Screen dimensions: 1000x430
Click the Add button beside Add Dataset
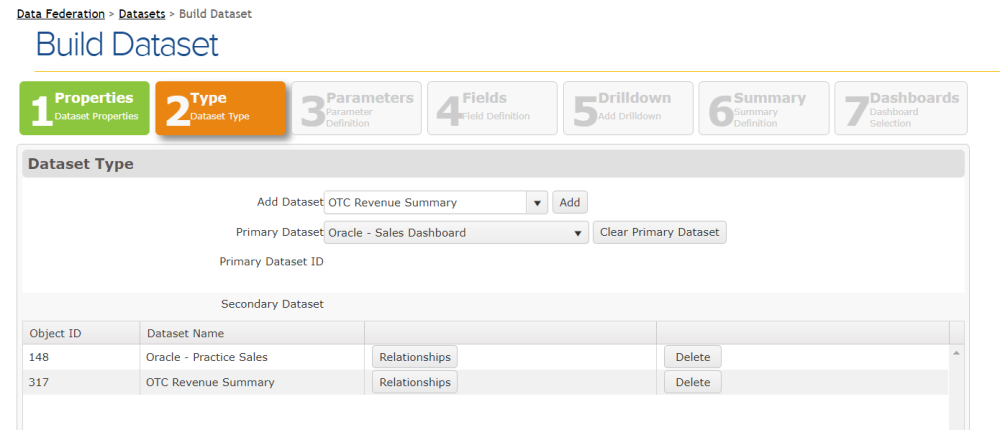click(570, 202)
